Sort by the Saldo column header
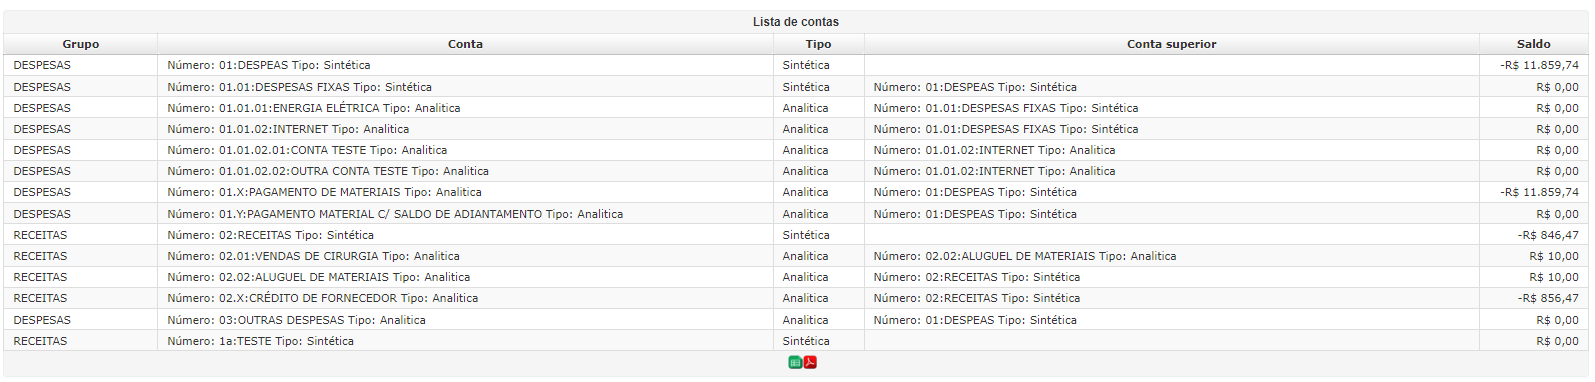The image size is (1595, 382). pyautogui.click(x=1533, y=44)
